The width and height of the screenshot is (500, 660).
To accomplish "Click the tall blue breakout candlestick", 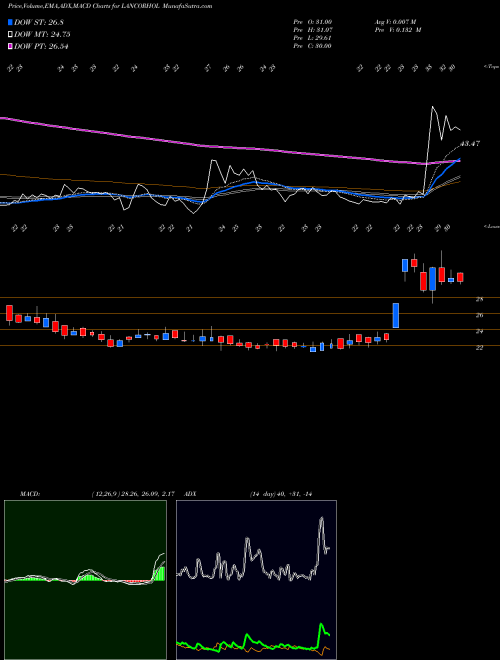I will click(396, 315).
